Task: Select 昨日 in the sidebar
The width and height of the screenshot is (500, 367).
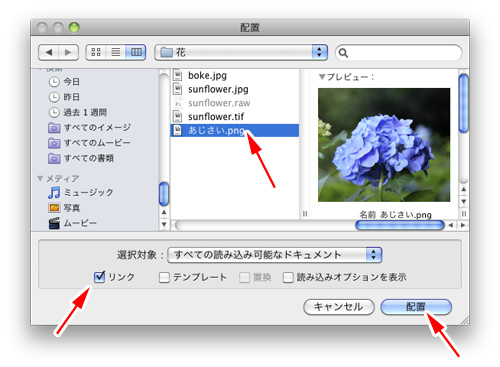Action: tap(72, 97)
